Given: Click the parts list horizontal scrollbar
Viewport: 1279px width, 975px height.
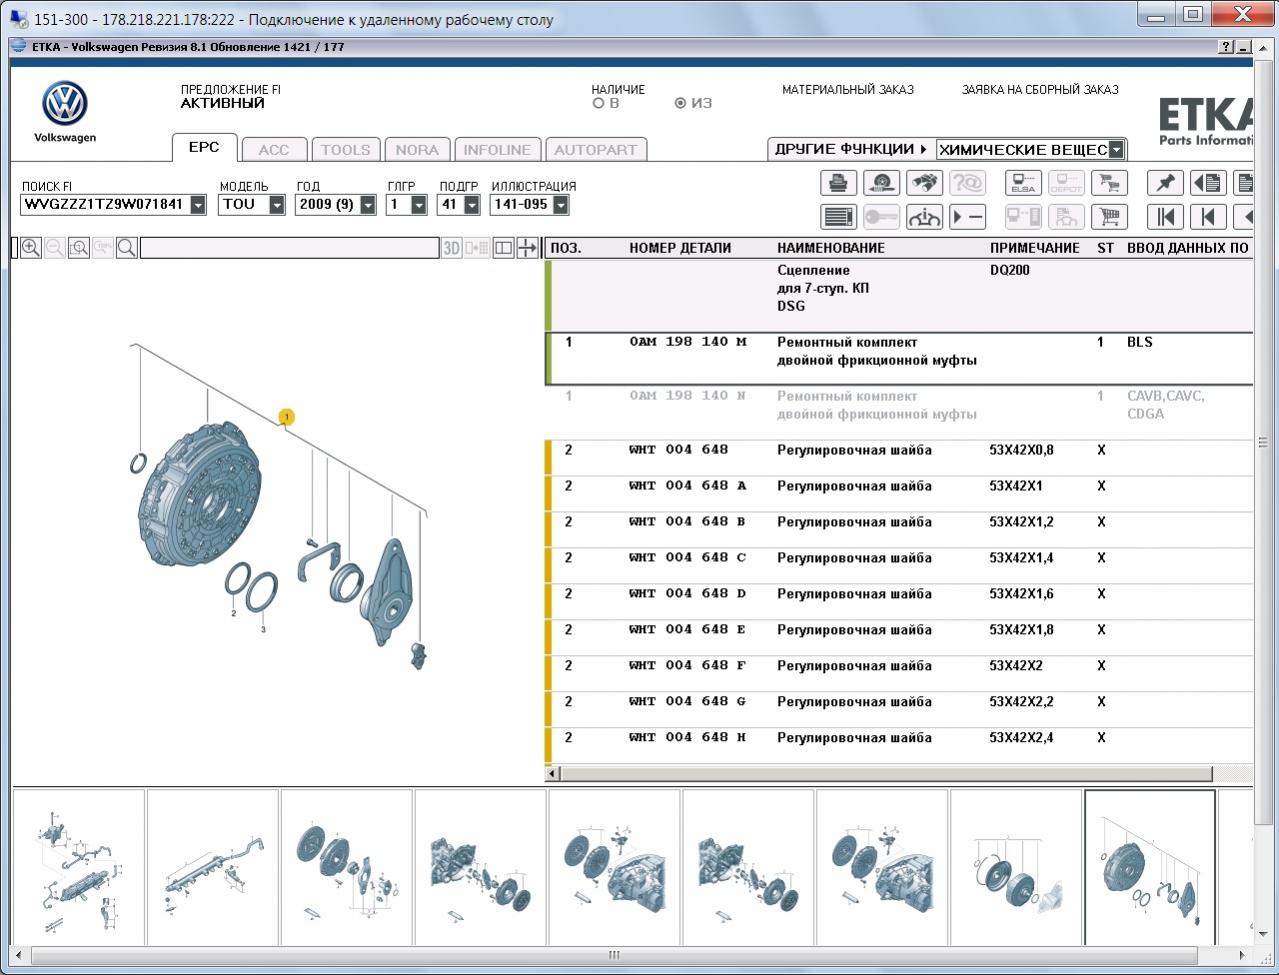Looking at the screenshot, I should (886, 774).
